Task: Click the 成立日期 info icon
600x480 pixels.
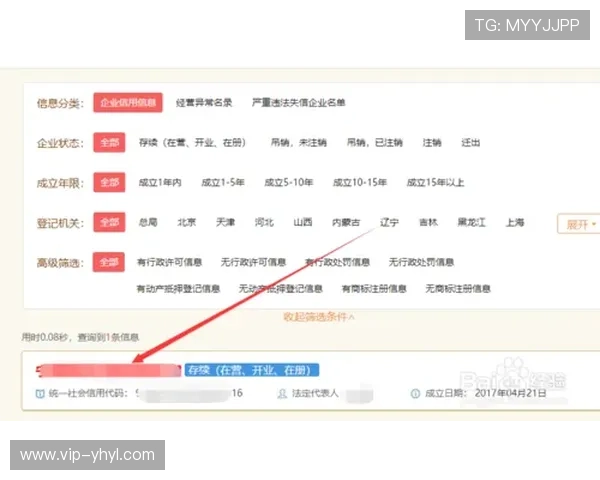Action: 415,393
